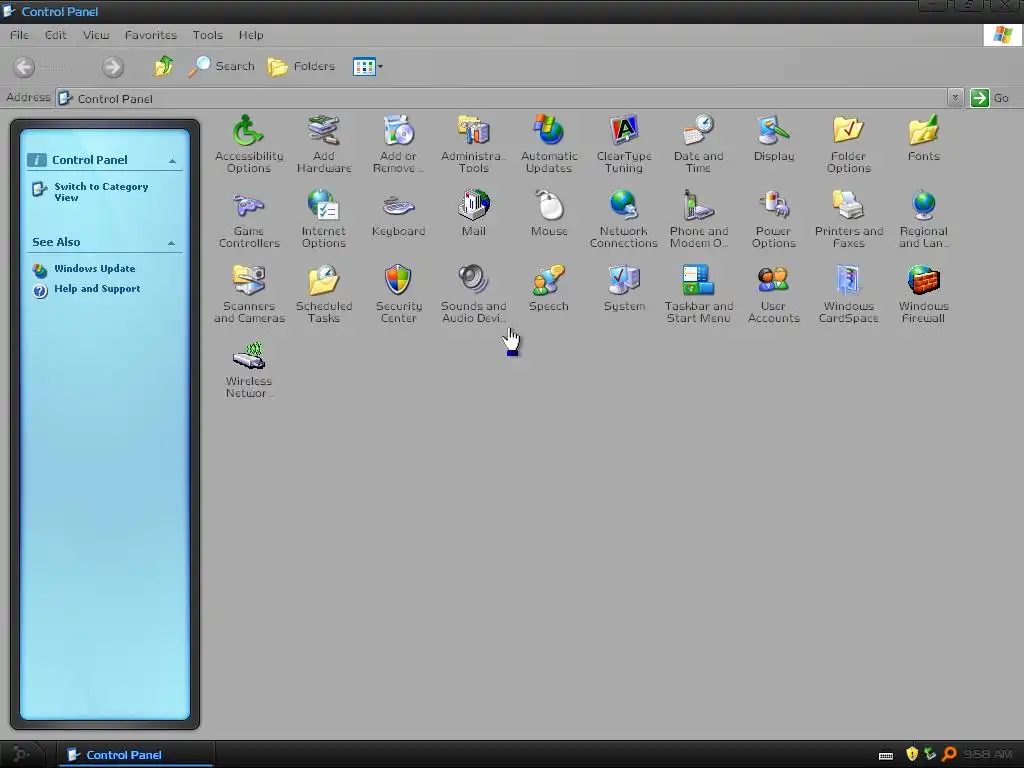Image resolution: width=1024 pixels, height=768 pixels.
Task: Open the Fonts folder icon
Action: [923, 138]
